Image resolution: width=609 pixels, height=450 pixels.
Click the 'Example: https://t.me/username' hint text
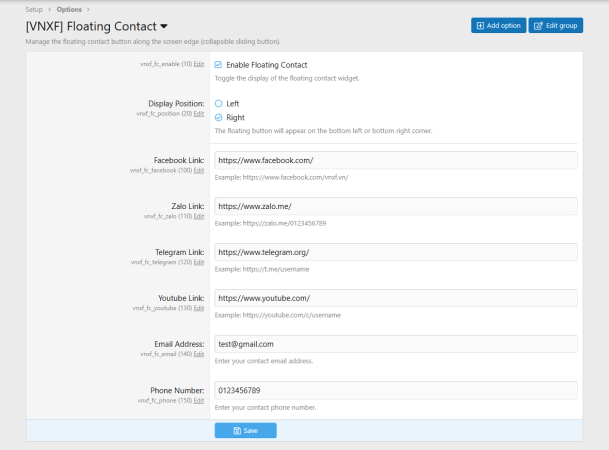262,269
